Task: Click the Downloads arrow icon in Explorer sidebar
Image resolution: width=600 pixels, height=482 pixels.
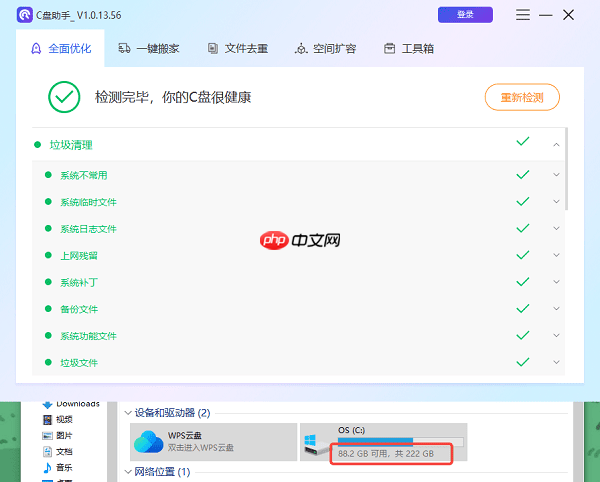Action: 47,404
